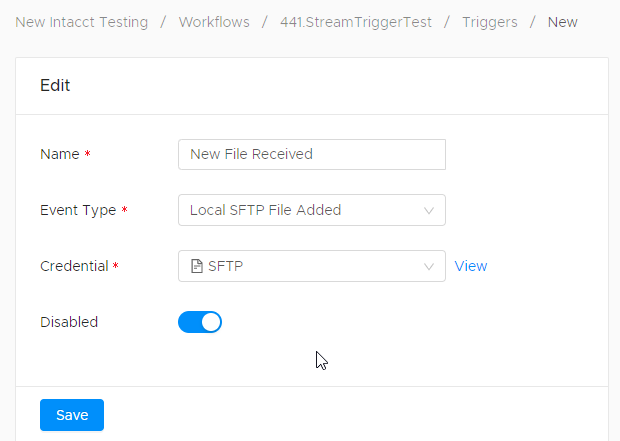Open the SFTP credential combo box
The height and width of the screenshot is (441, 620).
[312, 266]
